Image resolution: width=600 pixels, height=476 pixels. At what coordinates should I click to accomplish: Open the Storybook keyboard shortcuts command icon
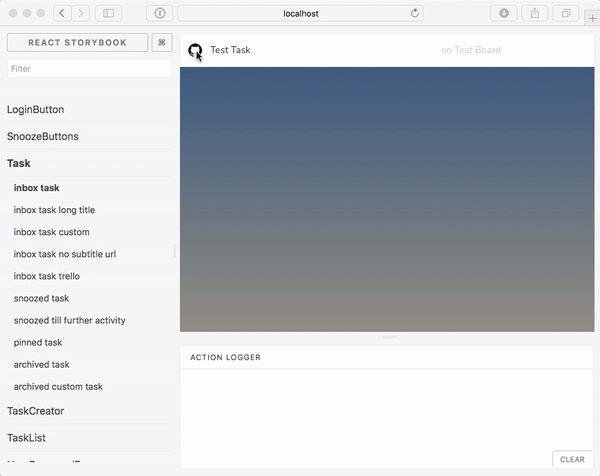[162, 42]
